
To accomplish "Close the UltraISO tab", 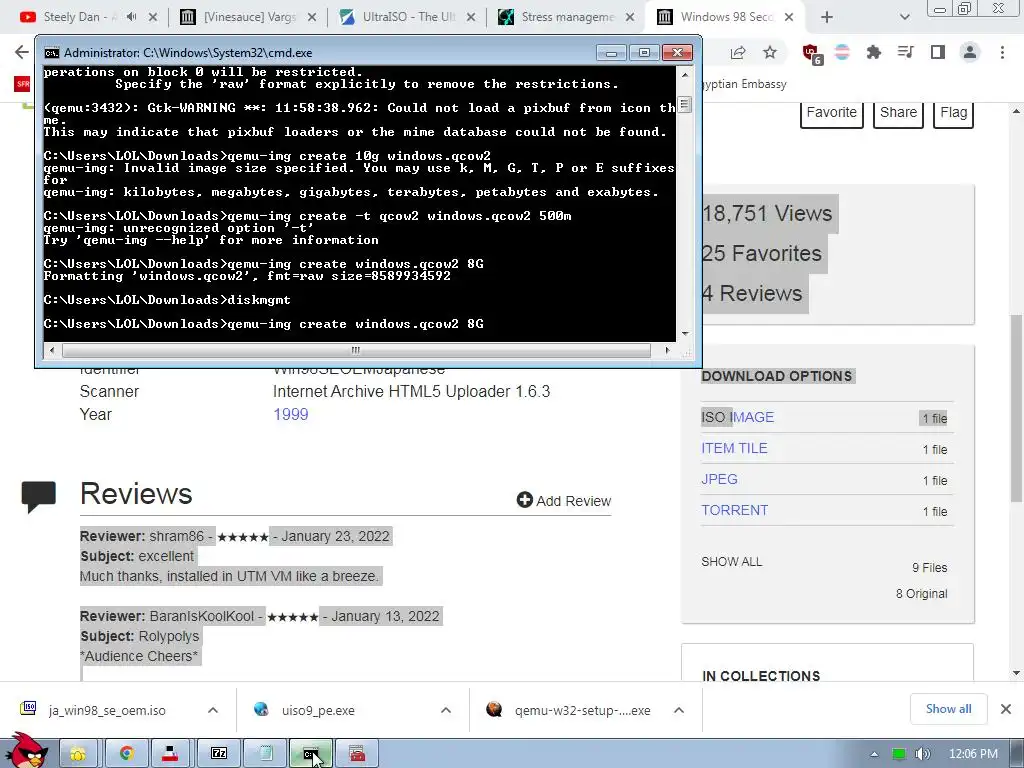I will point(471,17).
